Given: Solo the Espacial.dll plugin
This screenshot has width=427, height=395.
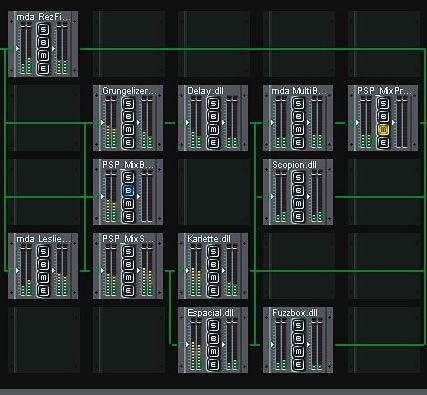Looking at the screenshot, I should click(213, 325).
